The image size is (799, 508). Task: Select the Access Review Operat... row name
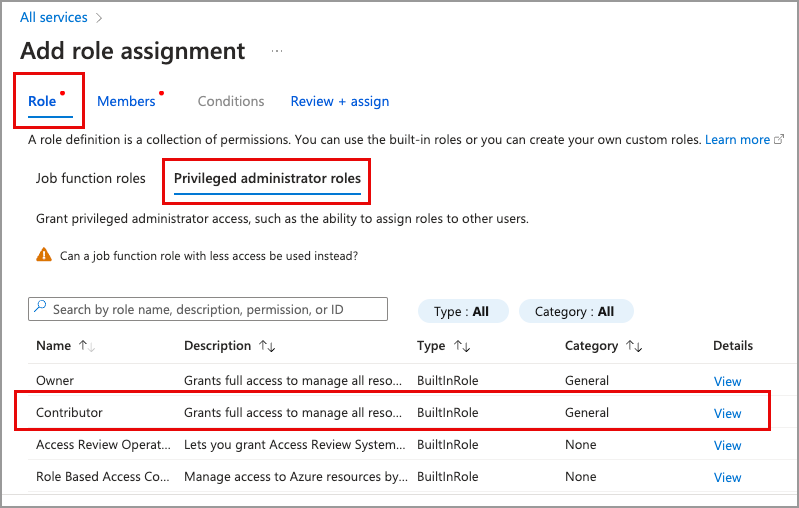[103, 445]
